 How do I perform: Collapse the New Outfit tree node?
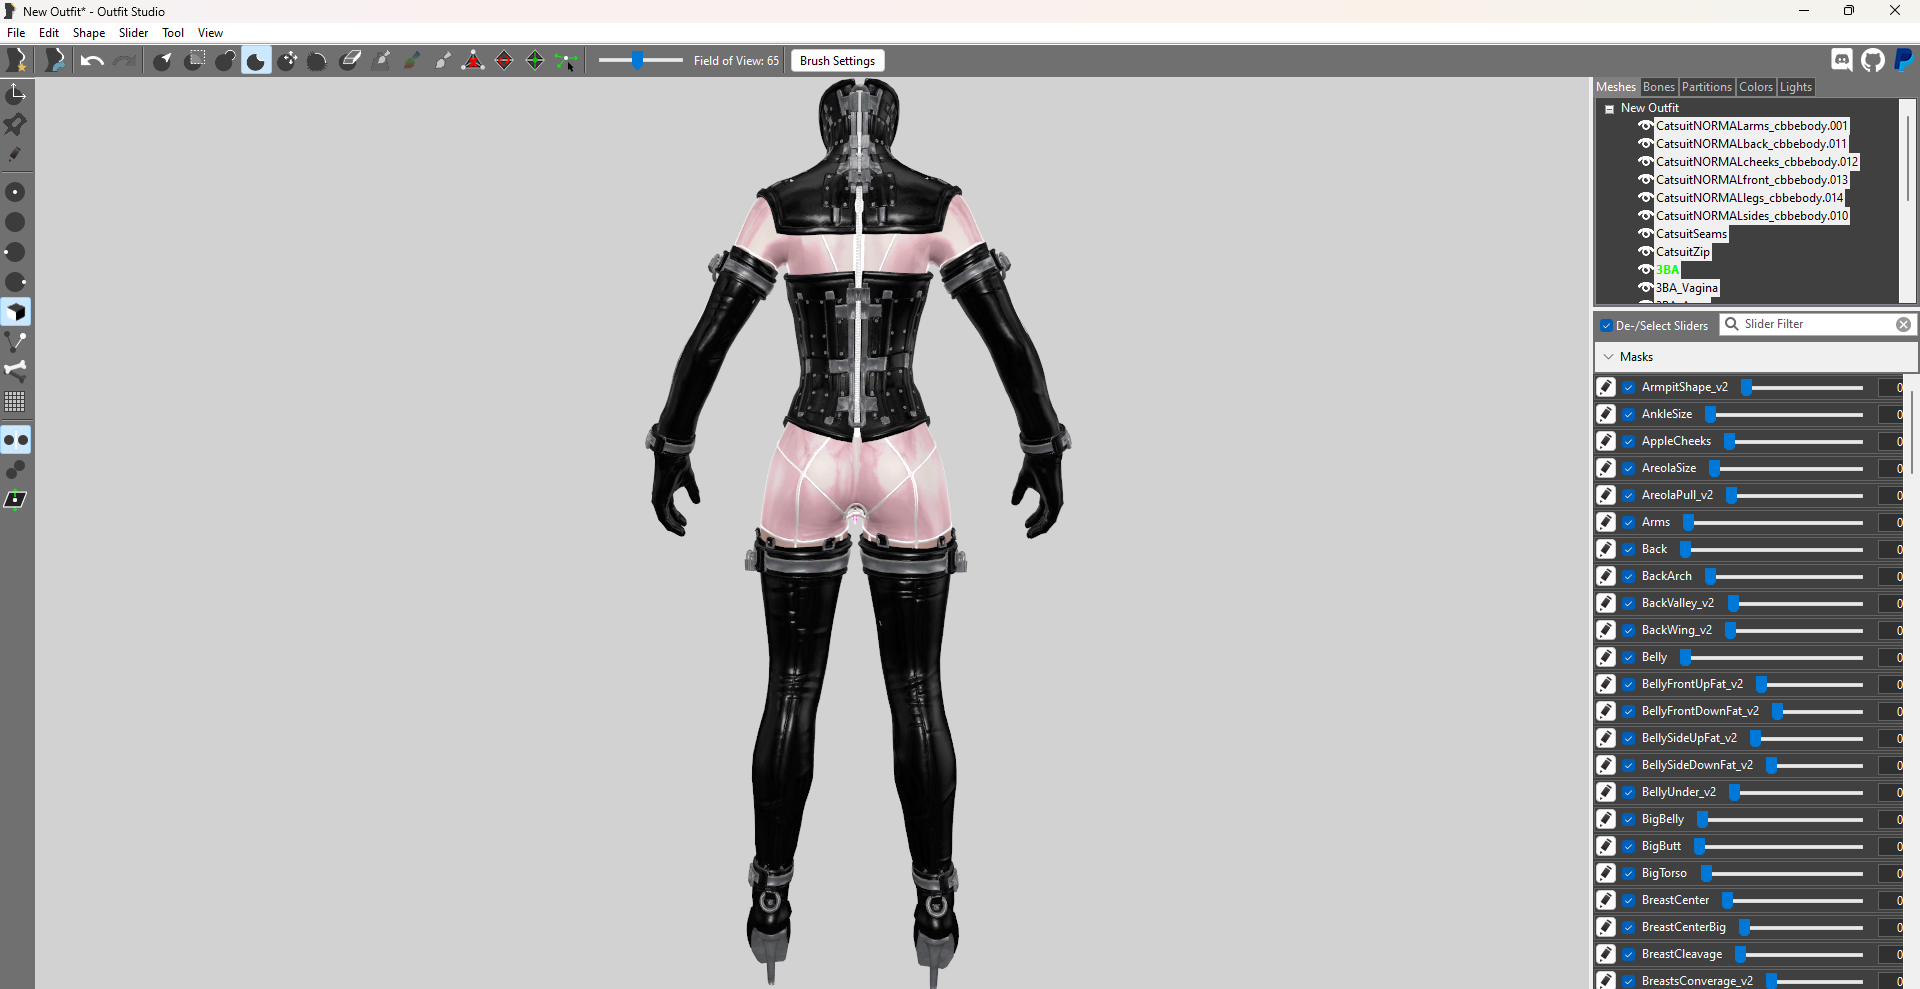click(1609, 109)
